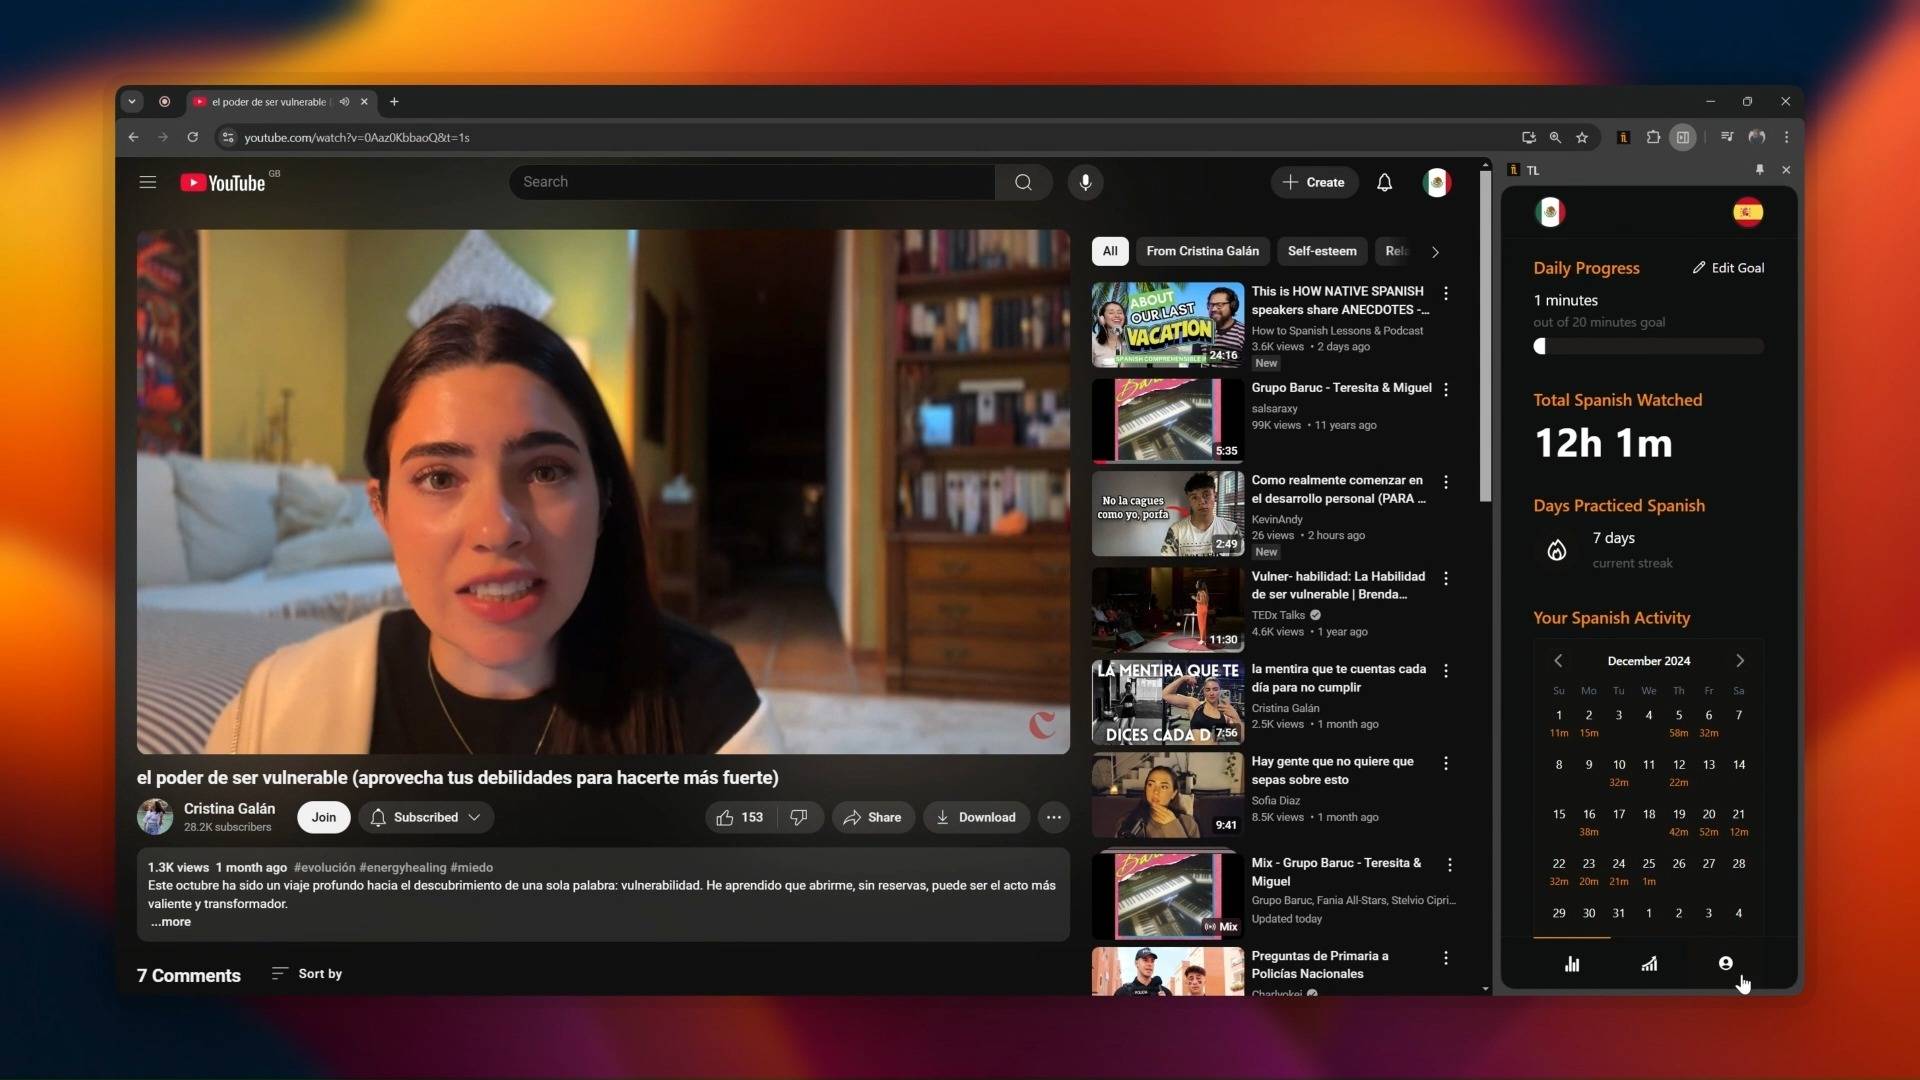Open the YouTube hamburger guide menu
The width and height of the screenshot is (1920, 1080).
click(148, 182)
